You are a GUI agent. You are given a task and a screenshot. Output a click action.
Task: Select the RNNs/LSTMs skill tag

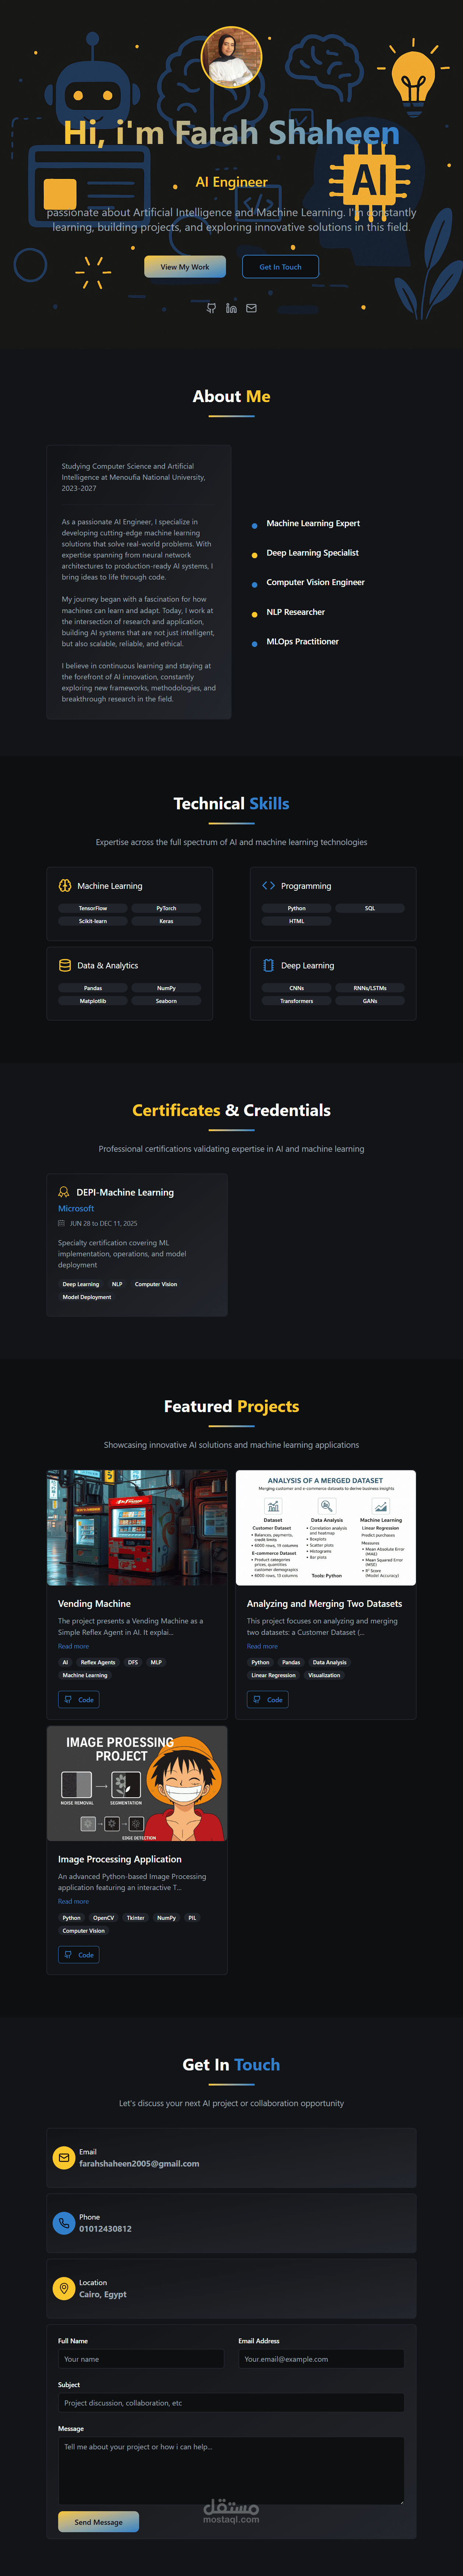pos(370,988)
